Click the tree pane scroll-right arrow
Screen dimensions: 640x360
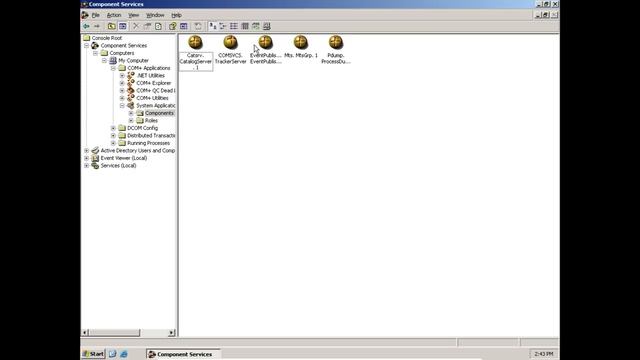[172, 333]
